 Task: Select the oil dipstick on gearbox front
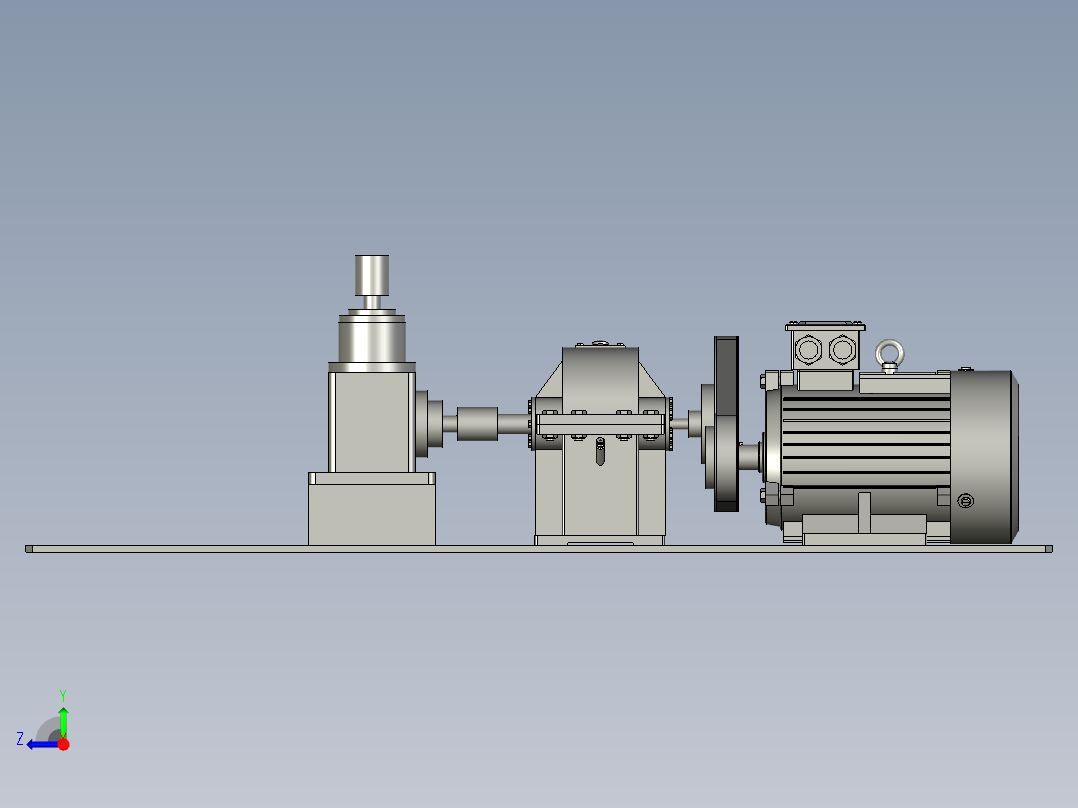(x=600, y=451)
